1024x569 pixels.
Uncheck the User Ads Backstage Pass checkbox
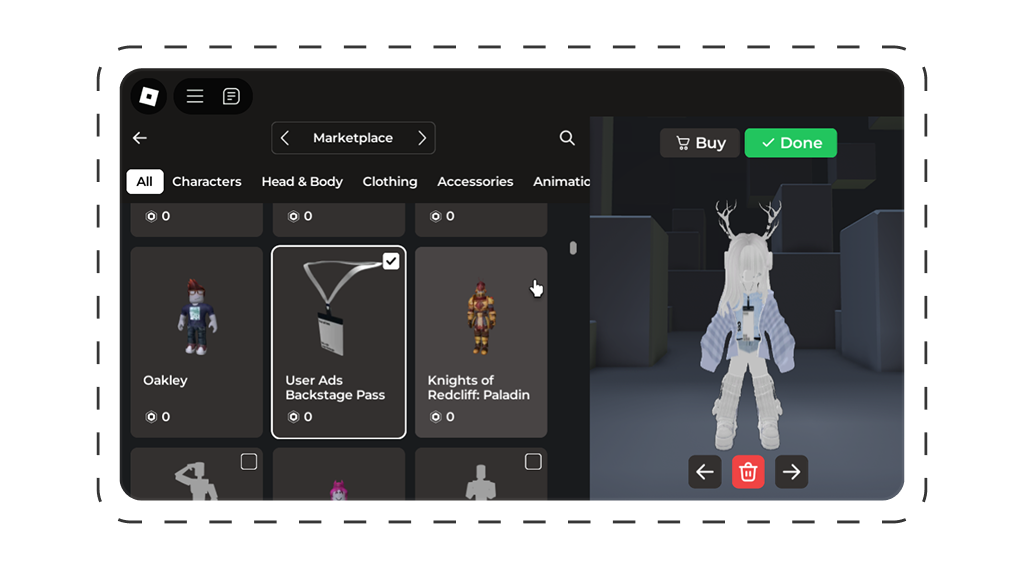click(391, 261)
